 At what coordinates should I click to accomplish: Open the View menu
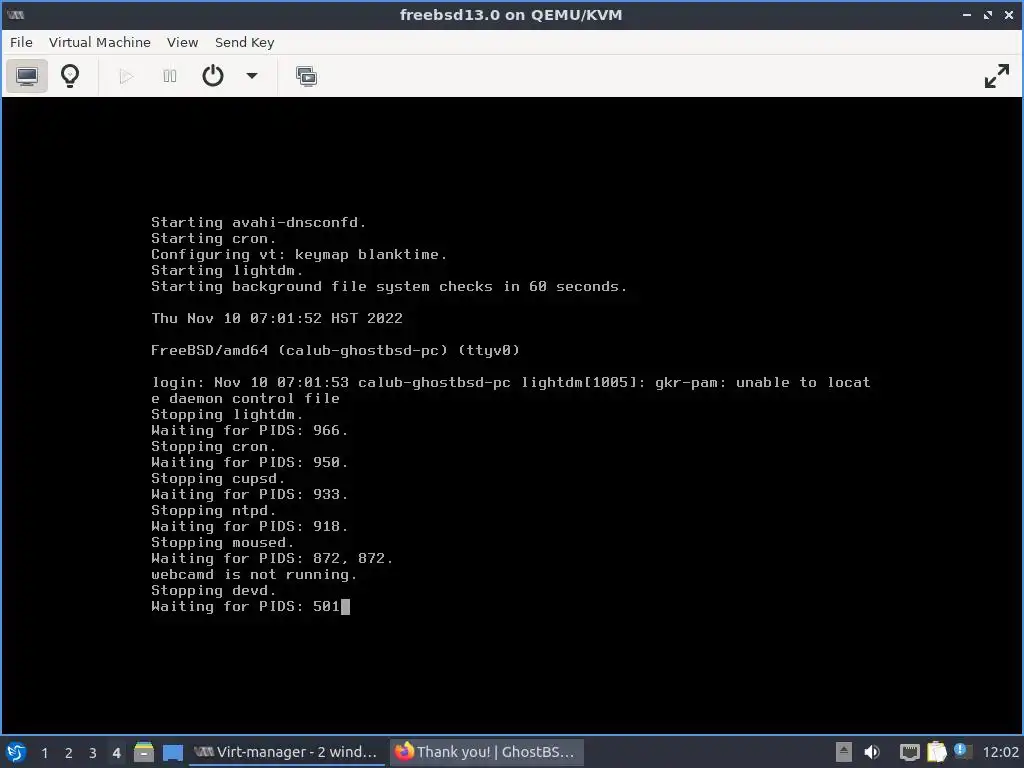(182, 42)
